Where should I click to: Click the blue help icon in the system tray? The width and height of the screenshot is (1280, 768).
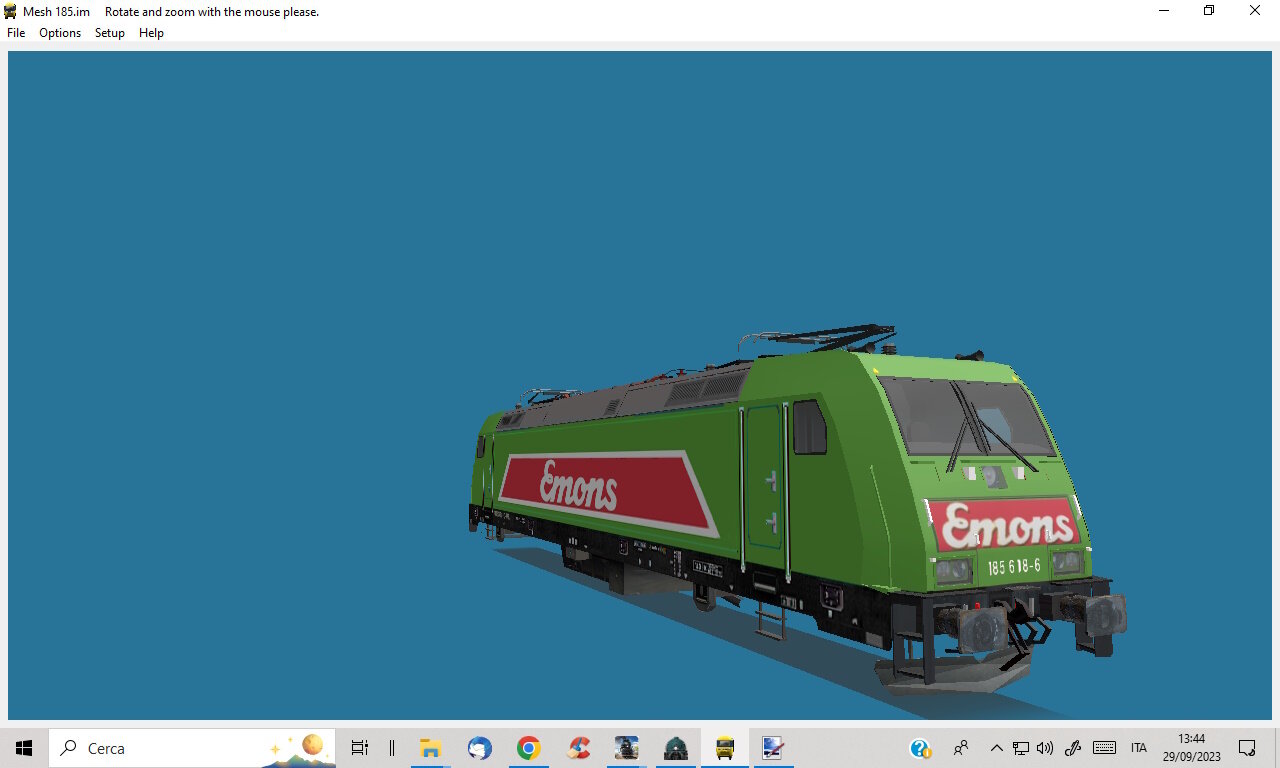click(x=920, y=748)
